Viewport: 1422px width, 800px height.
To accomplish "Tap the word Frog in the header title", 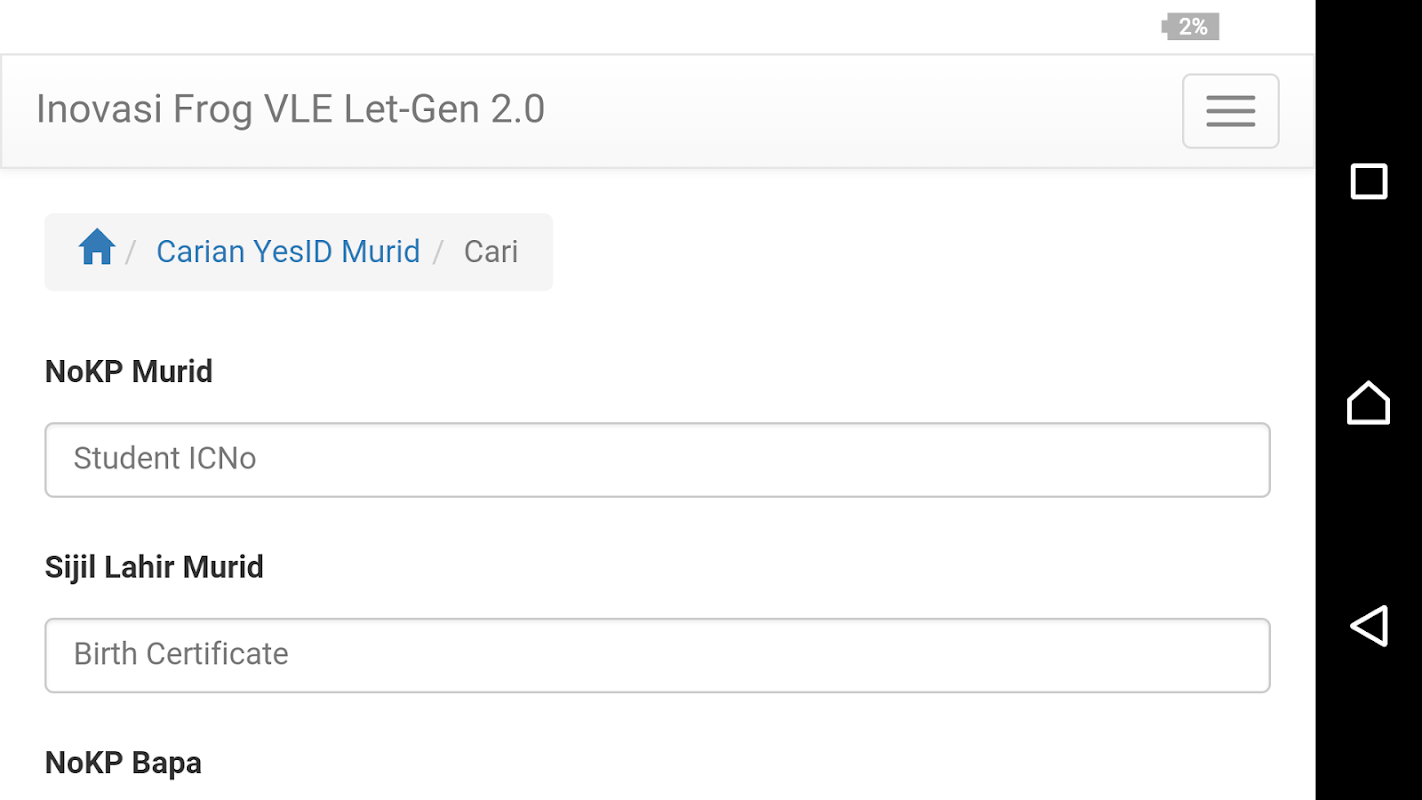I will click(x=213, y=109).
